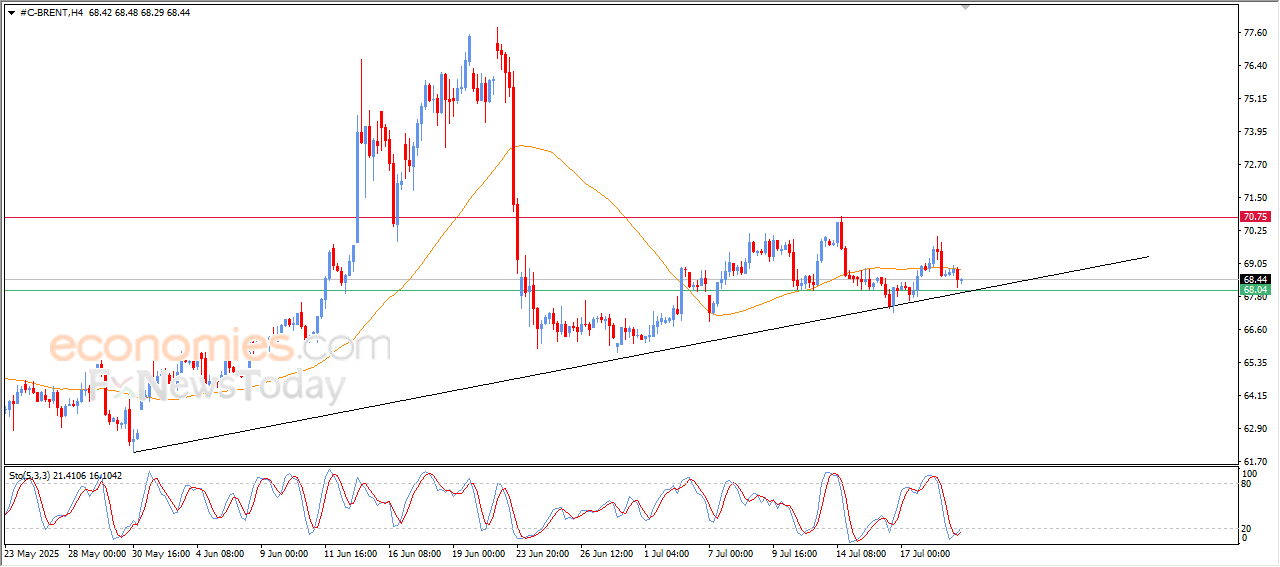Select the gray chart shift triangle marker

[966, 7]
